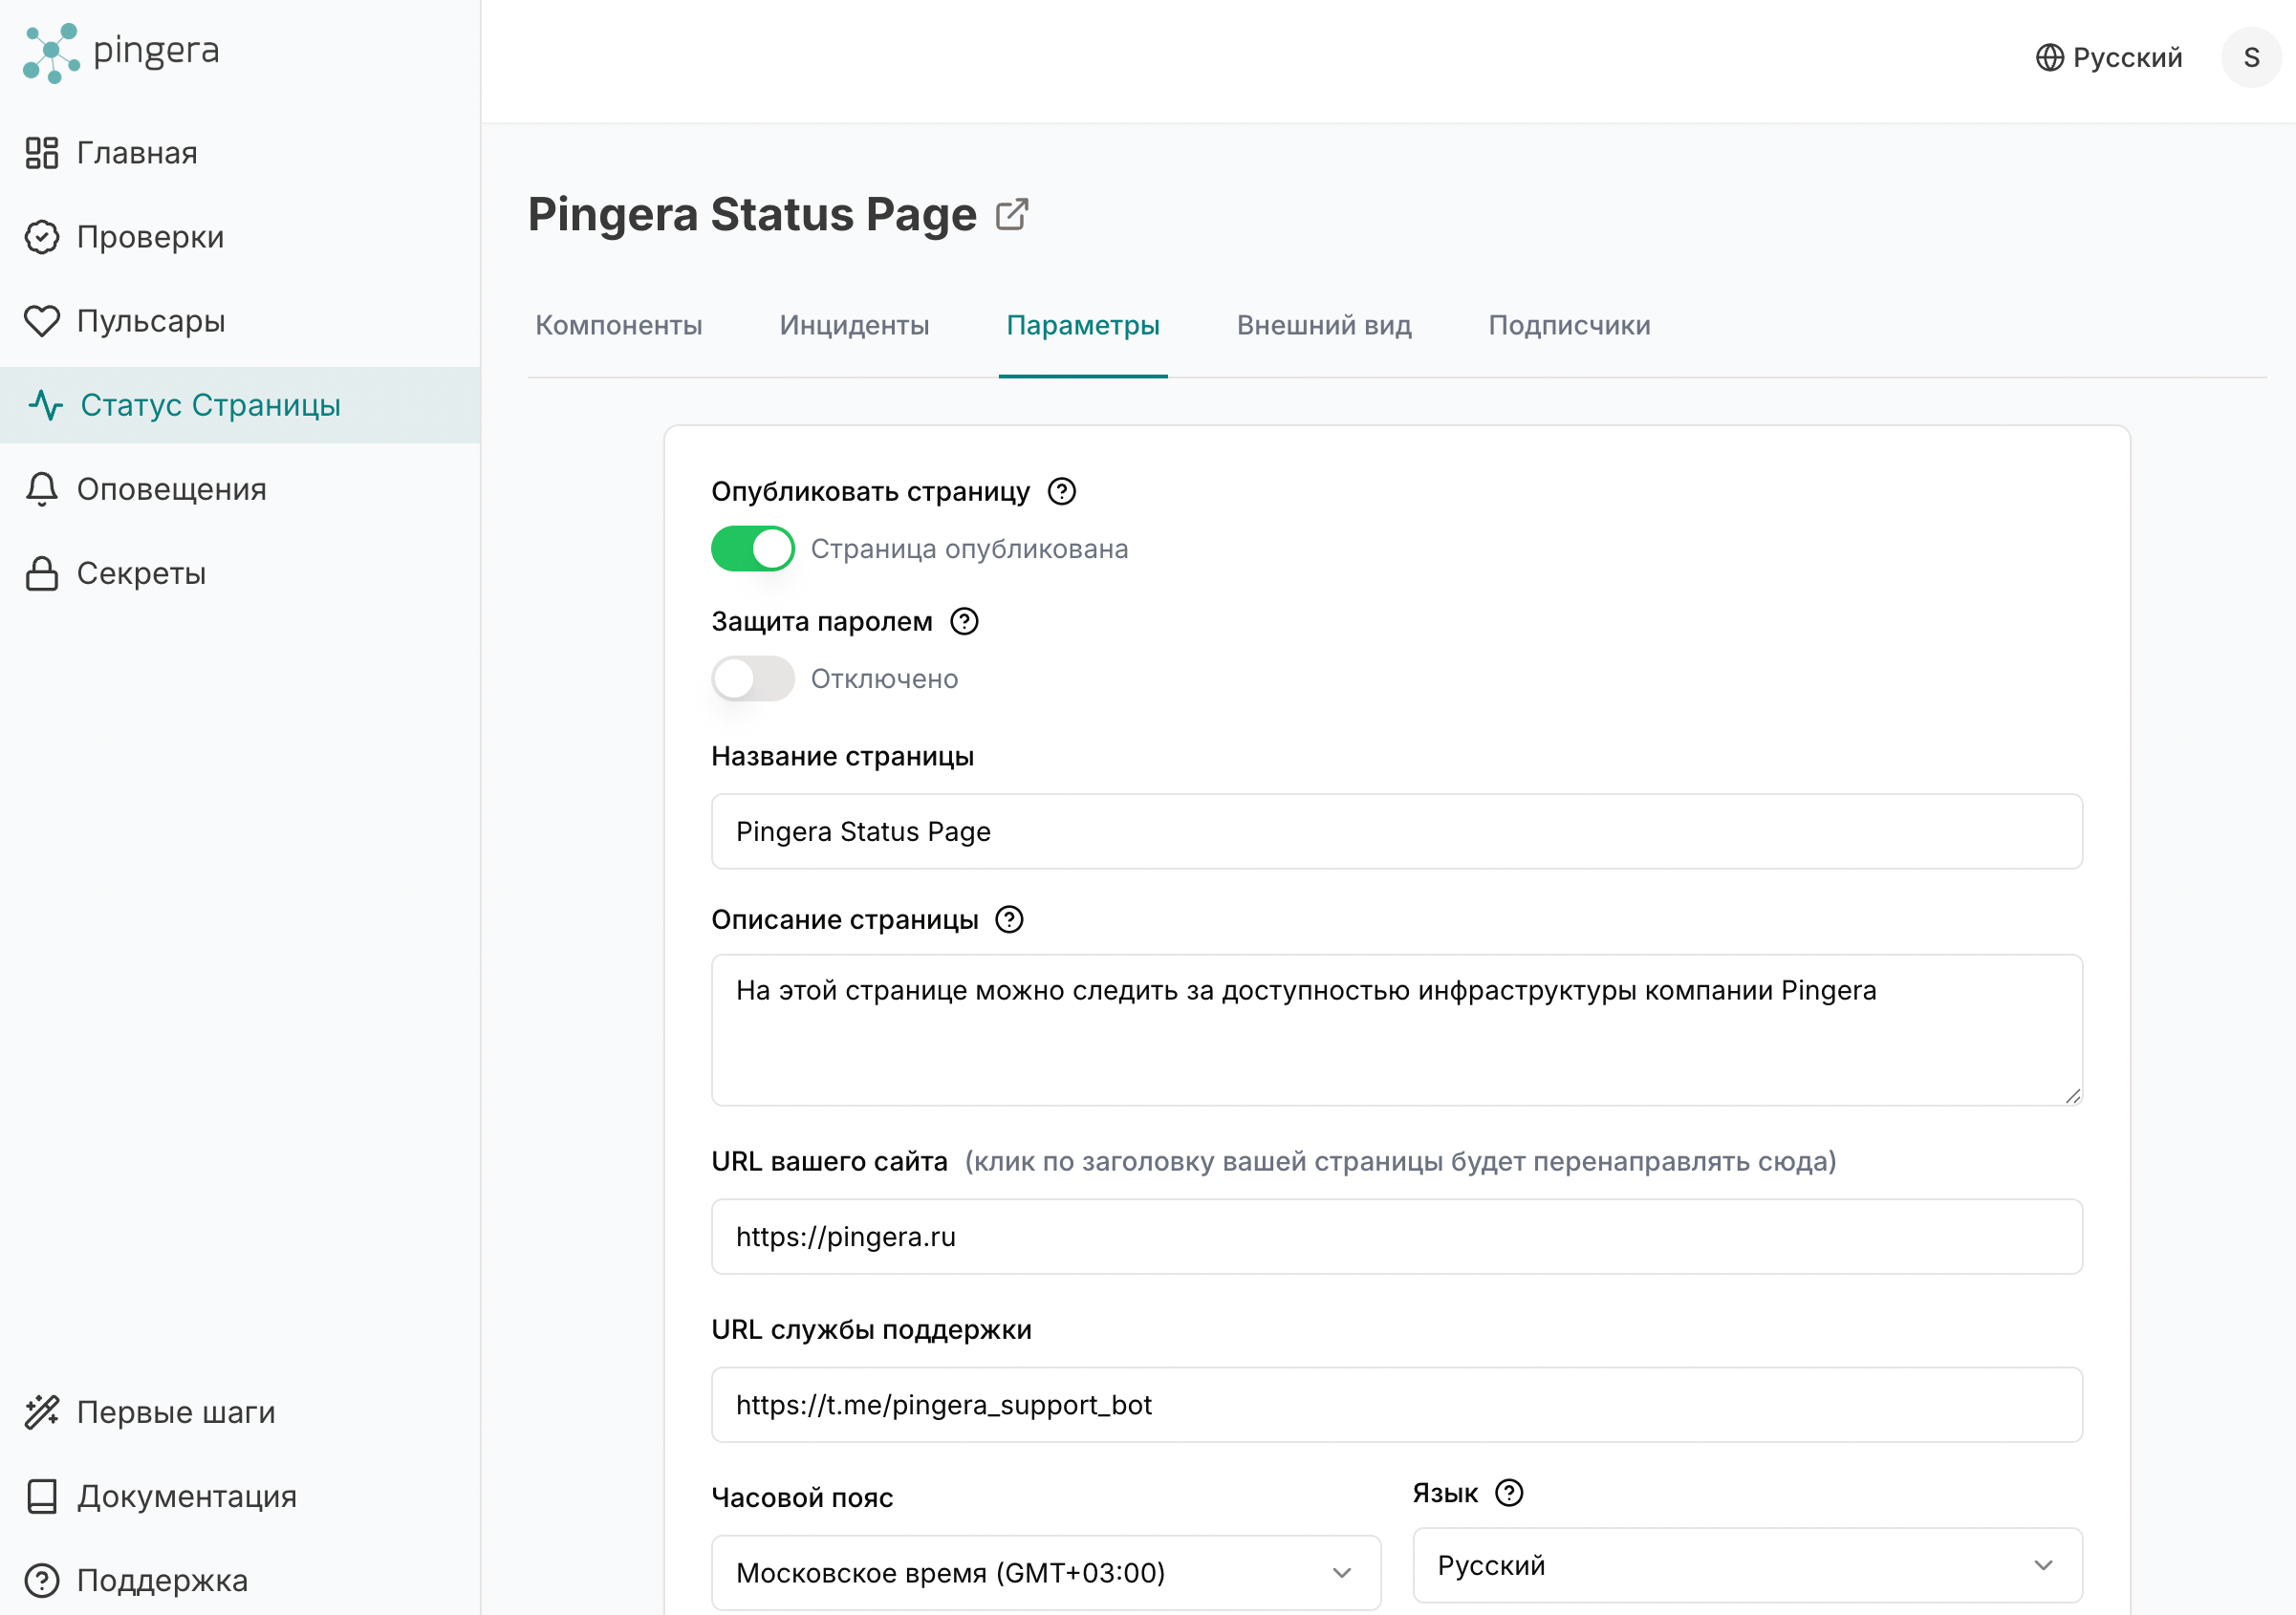Show help for Защита паролем
The image size is (2296, 1615).
pos(964,621)
